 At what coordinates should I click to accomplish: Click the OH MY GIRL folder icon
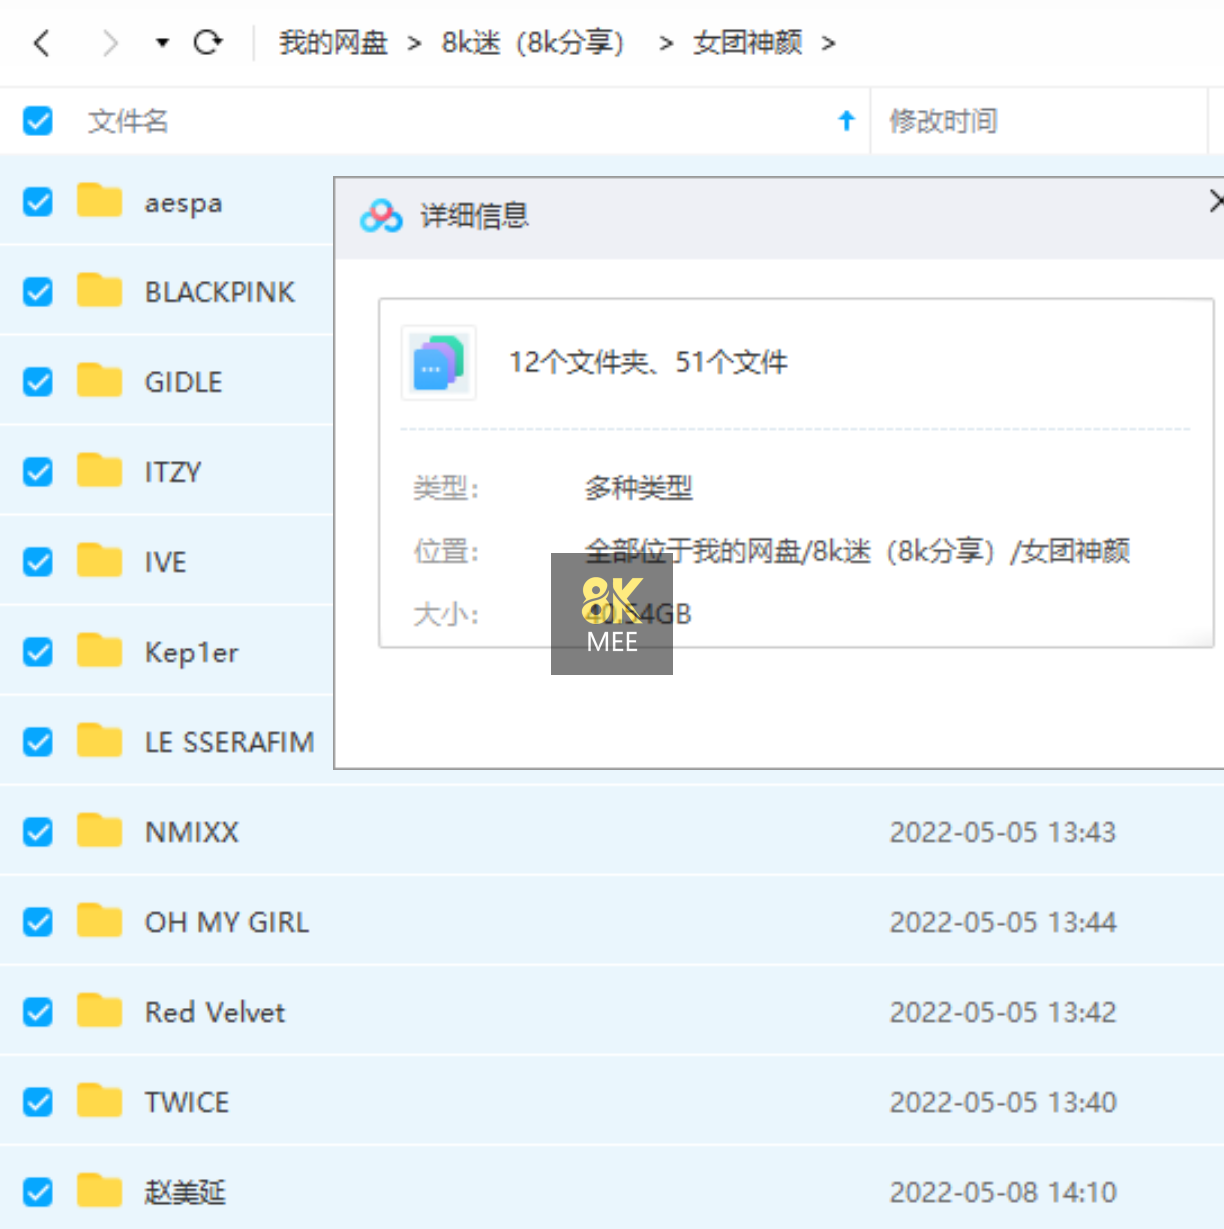click(x=99, y=920)
